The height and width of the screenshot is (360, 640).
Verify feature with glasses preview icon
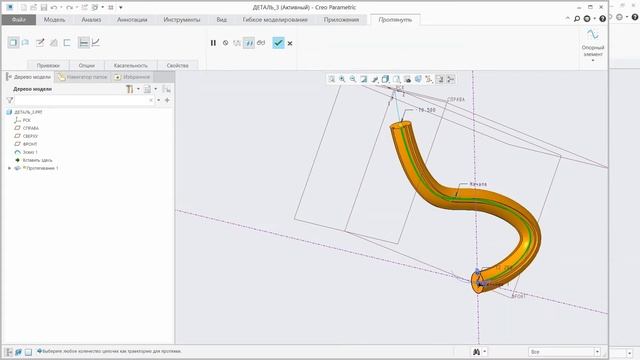[x=261, y=43]
